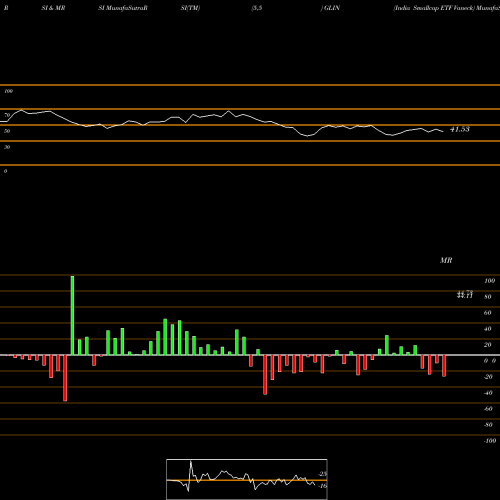The height and width of the screenshot is (500, 500).
Task: Click the GLIN ticker in the header
Action: [332, 8]
